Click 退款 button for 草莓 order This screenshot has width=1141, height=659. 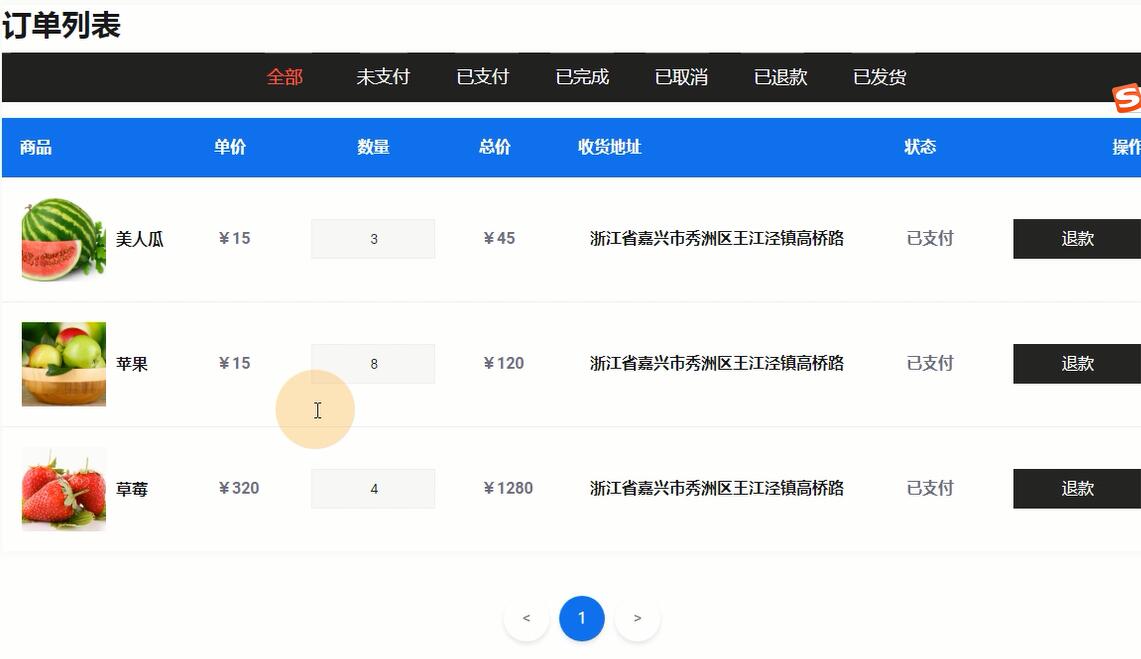coord(1077,489)
